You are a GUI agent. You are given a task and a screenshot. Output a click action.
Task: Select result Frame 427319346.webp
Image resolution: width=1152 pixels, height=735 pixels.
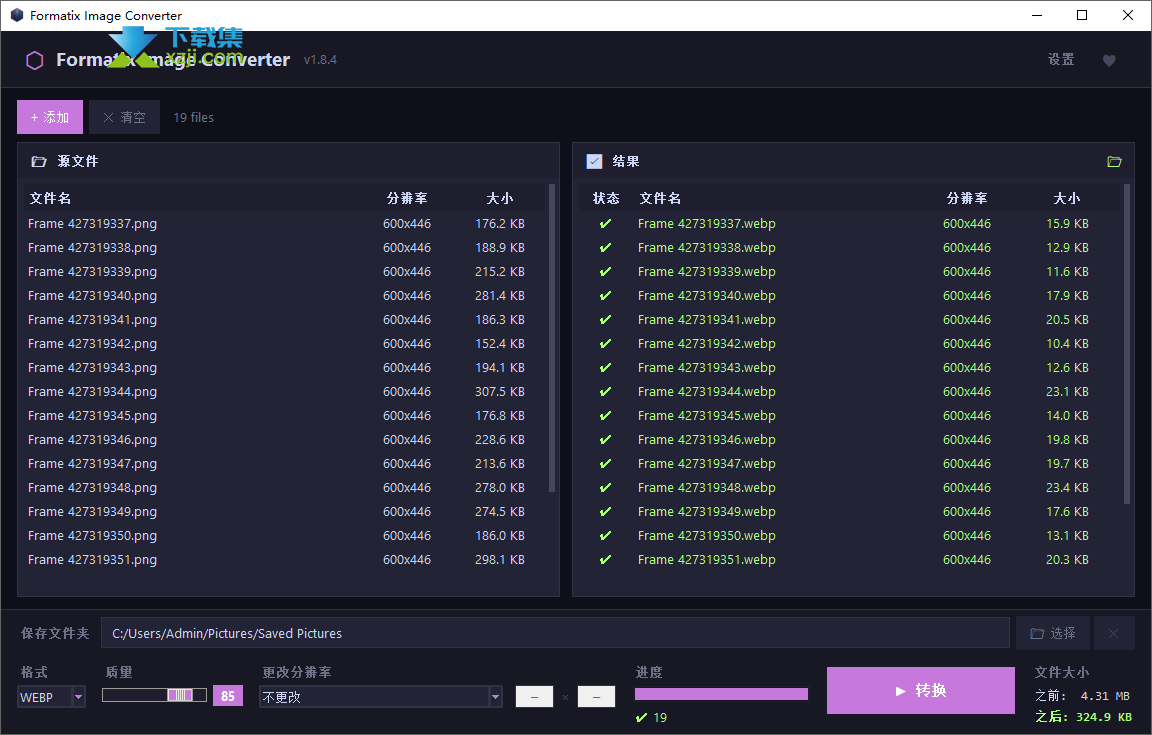pyautogui.click(x=851, y=440)
